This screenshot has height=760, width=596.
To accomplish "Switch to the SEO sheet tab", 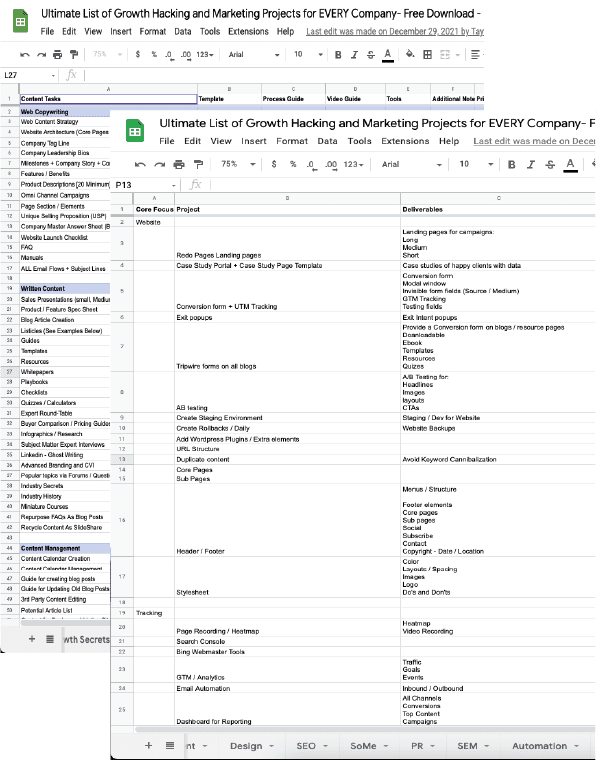I will coord(312,746).
